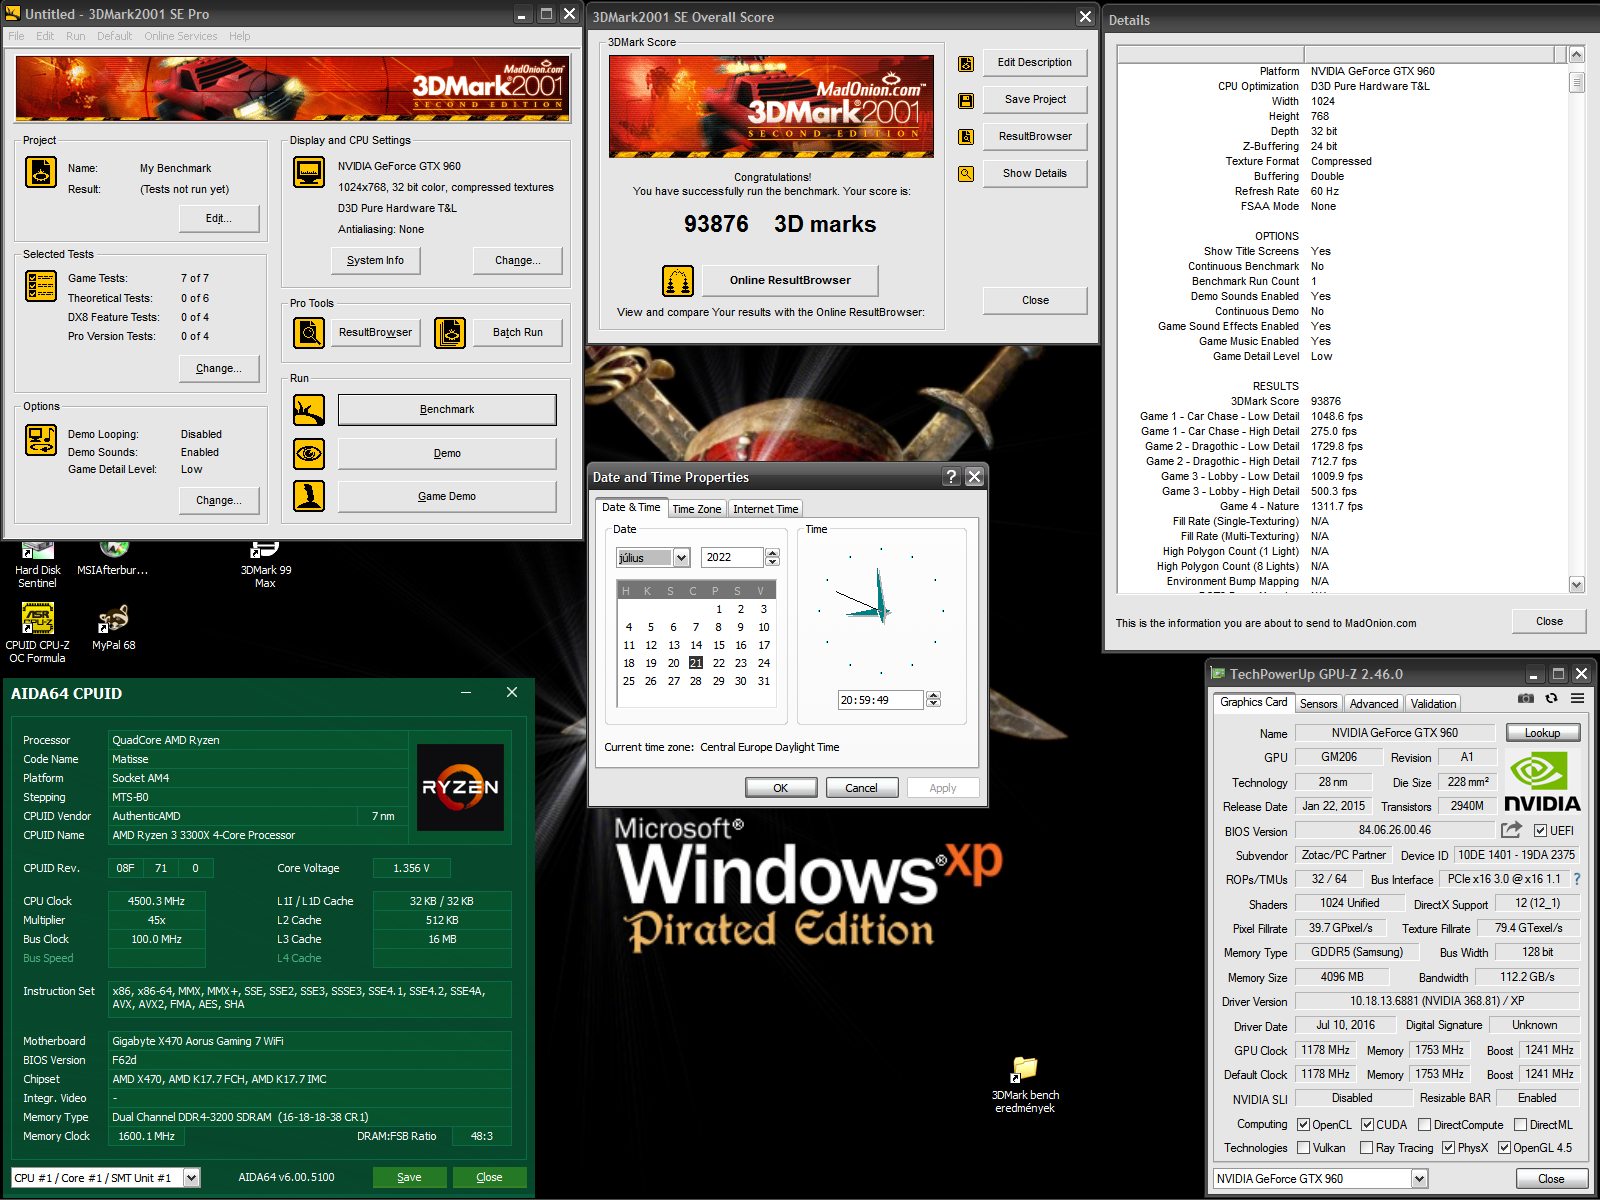
Task: Toggle Ray Tracing checkbox in GPU-Z
Action: point(1366,1148)
